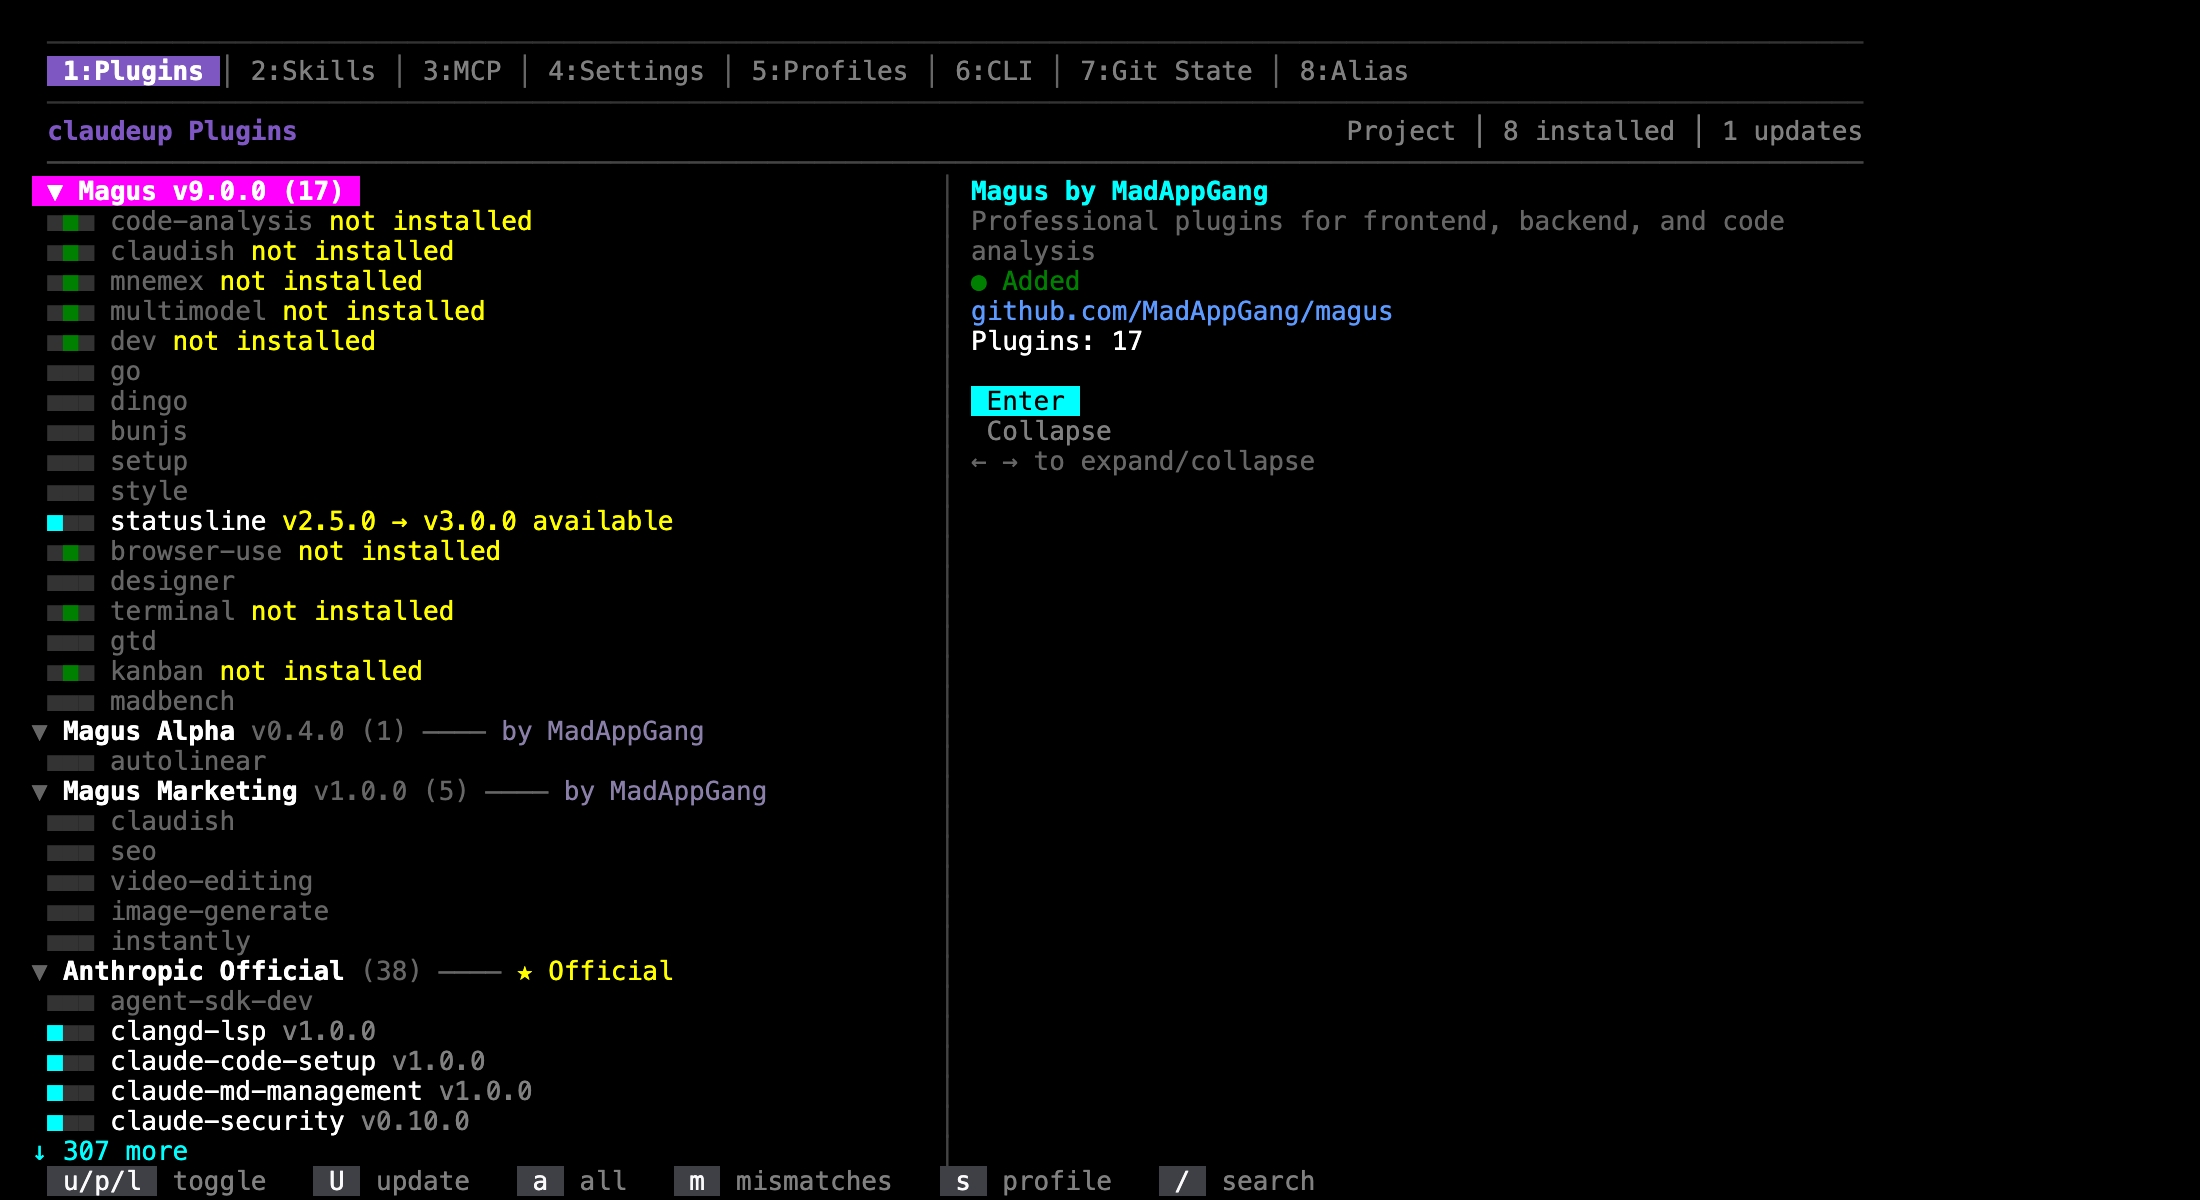The image size is (2200, 1200).
Task: Toggle scope indicator for mnemex
Action: 71,282
